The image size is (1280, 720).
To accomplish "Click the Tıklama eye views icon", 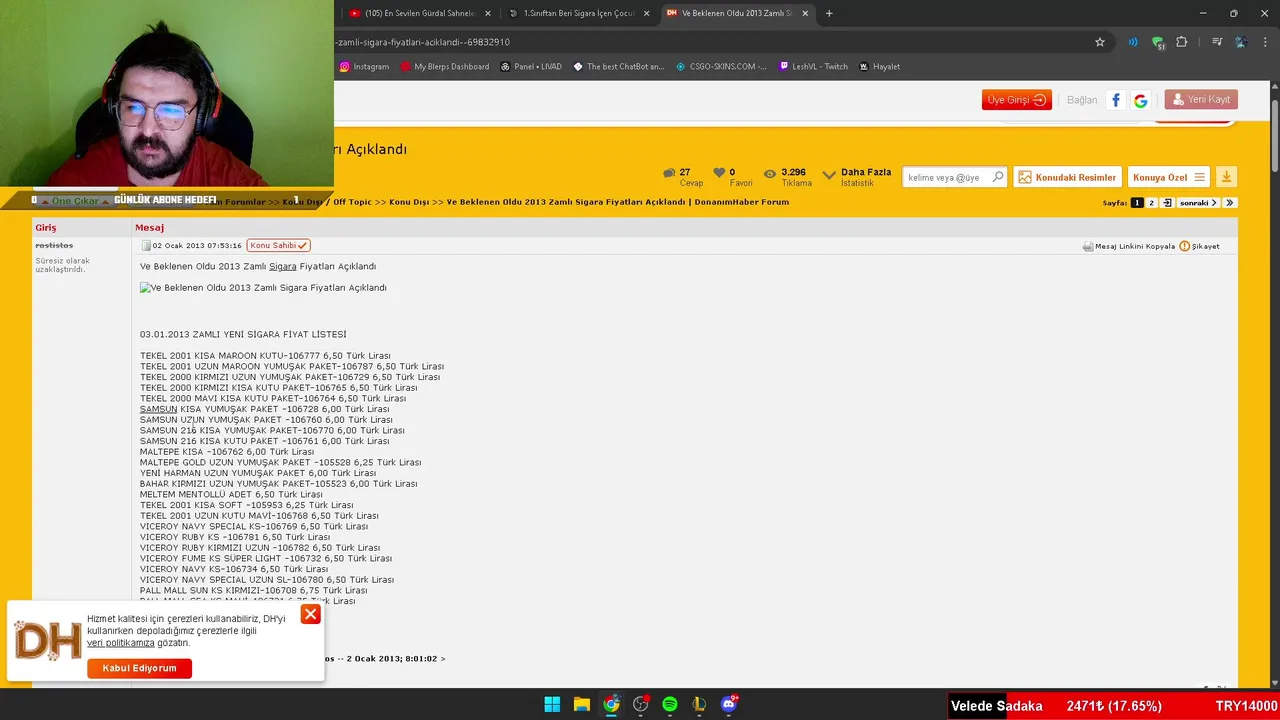I will click(769, 173).
